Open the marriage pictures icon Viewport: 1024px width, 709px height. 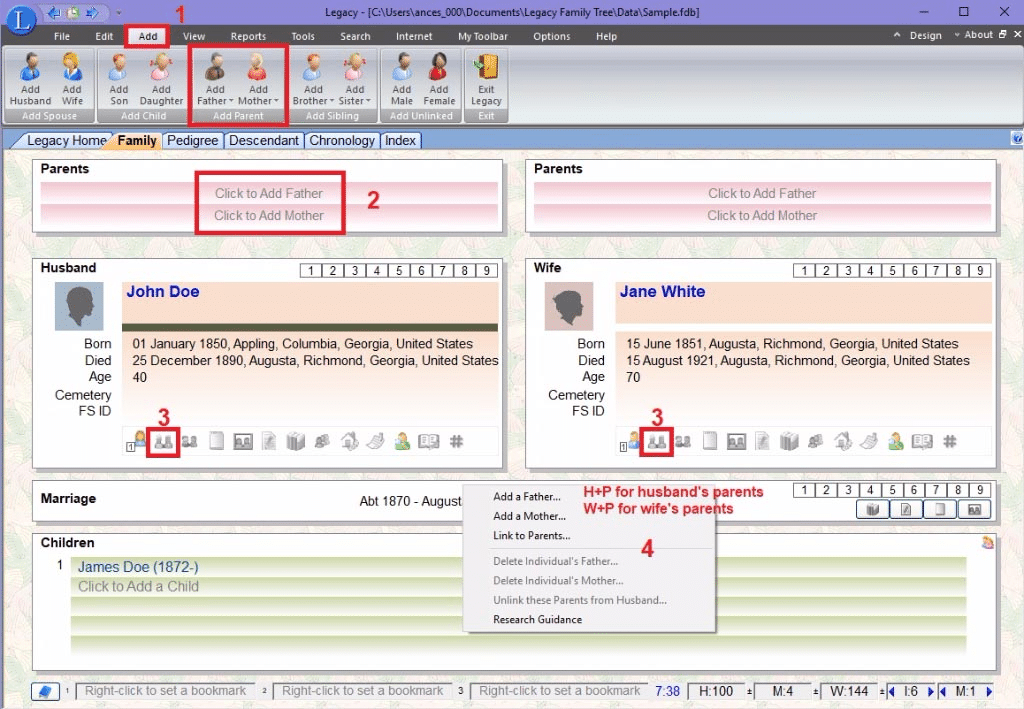pos(974,509)
